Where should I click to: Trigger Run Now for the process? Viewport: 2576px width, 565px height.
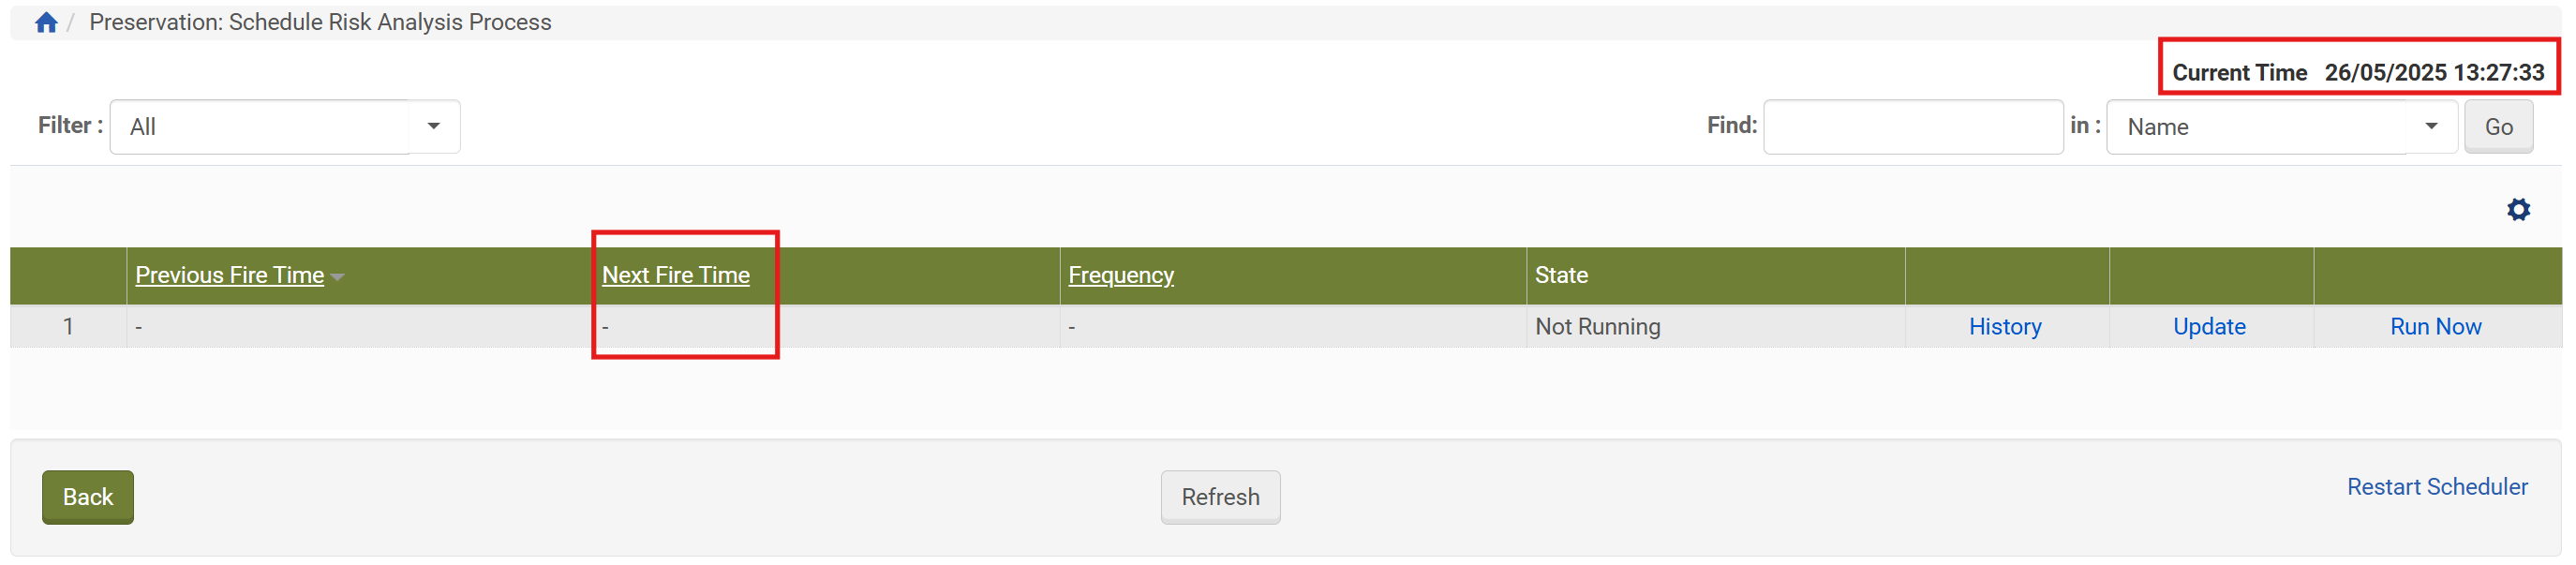pos(2434,327)
